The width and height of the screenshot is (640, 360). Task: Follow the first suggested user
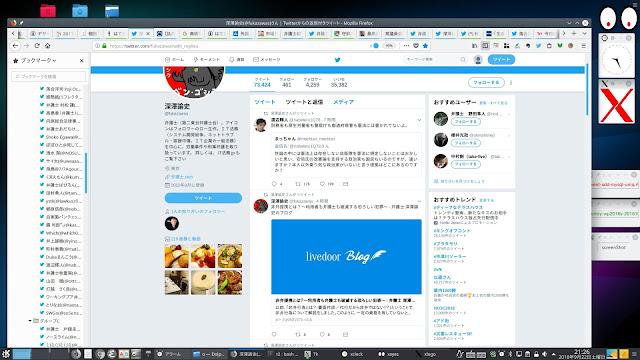(466, 122)
